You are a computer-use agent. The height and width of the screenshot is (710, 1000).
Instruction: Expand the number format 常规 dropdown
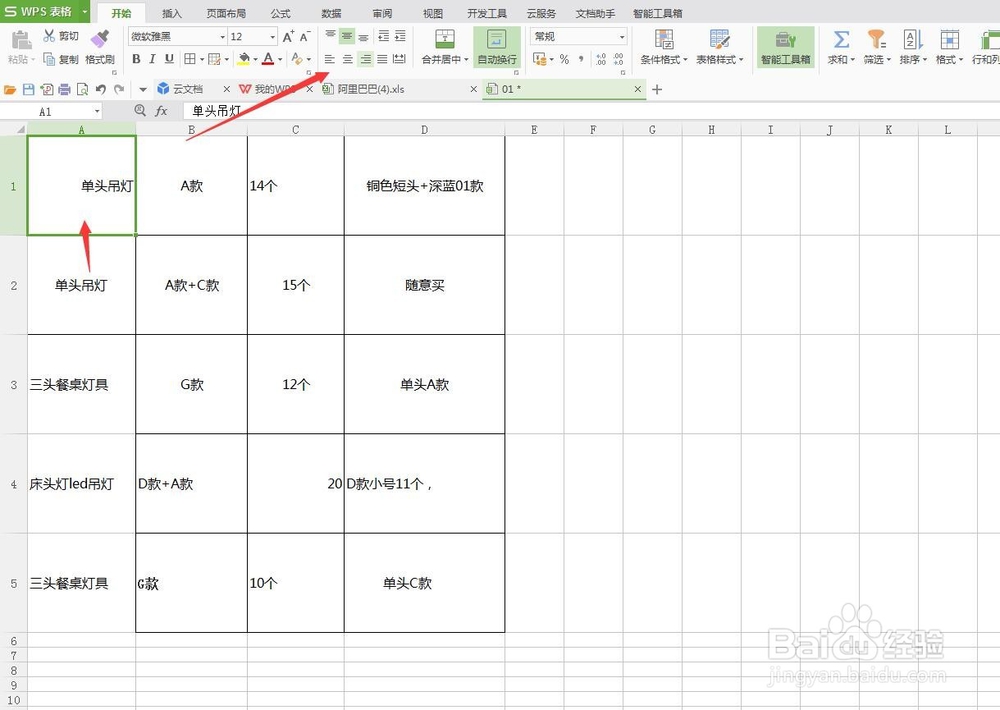[x=622, y=36]
